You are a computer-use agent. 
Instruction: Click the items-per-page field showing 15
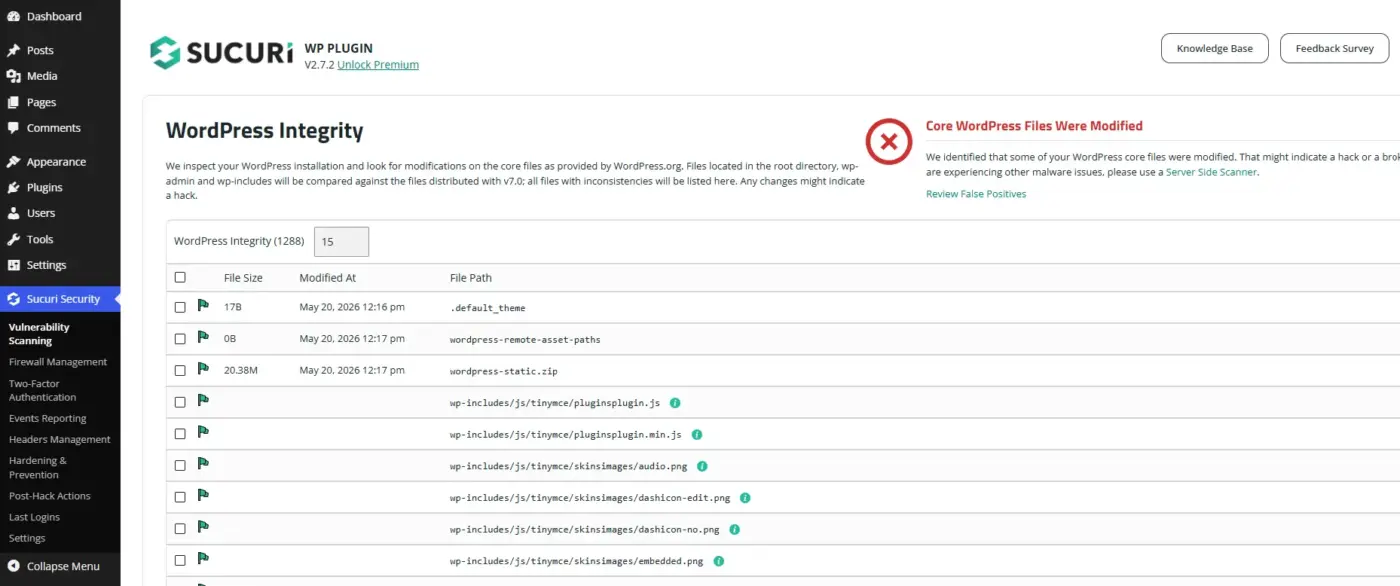[341, 241]
